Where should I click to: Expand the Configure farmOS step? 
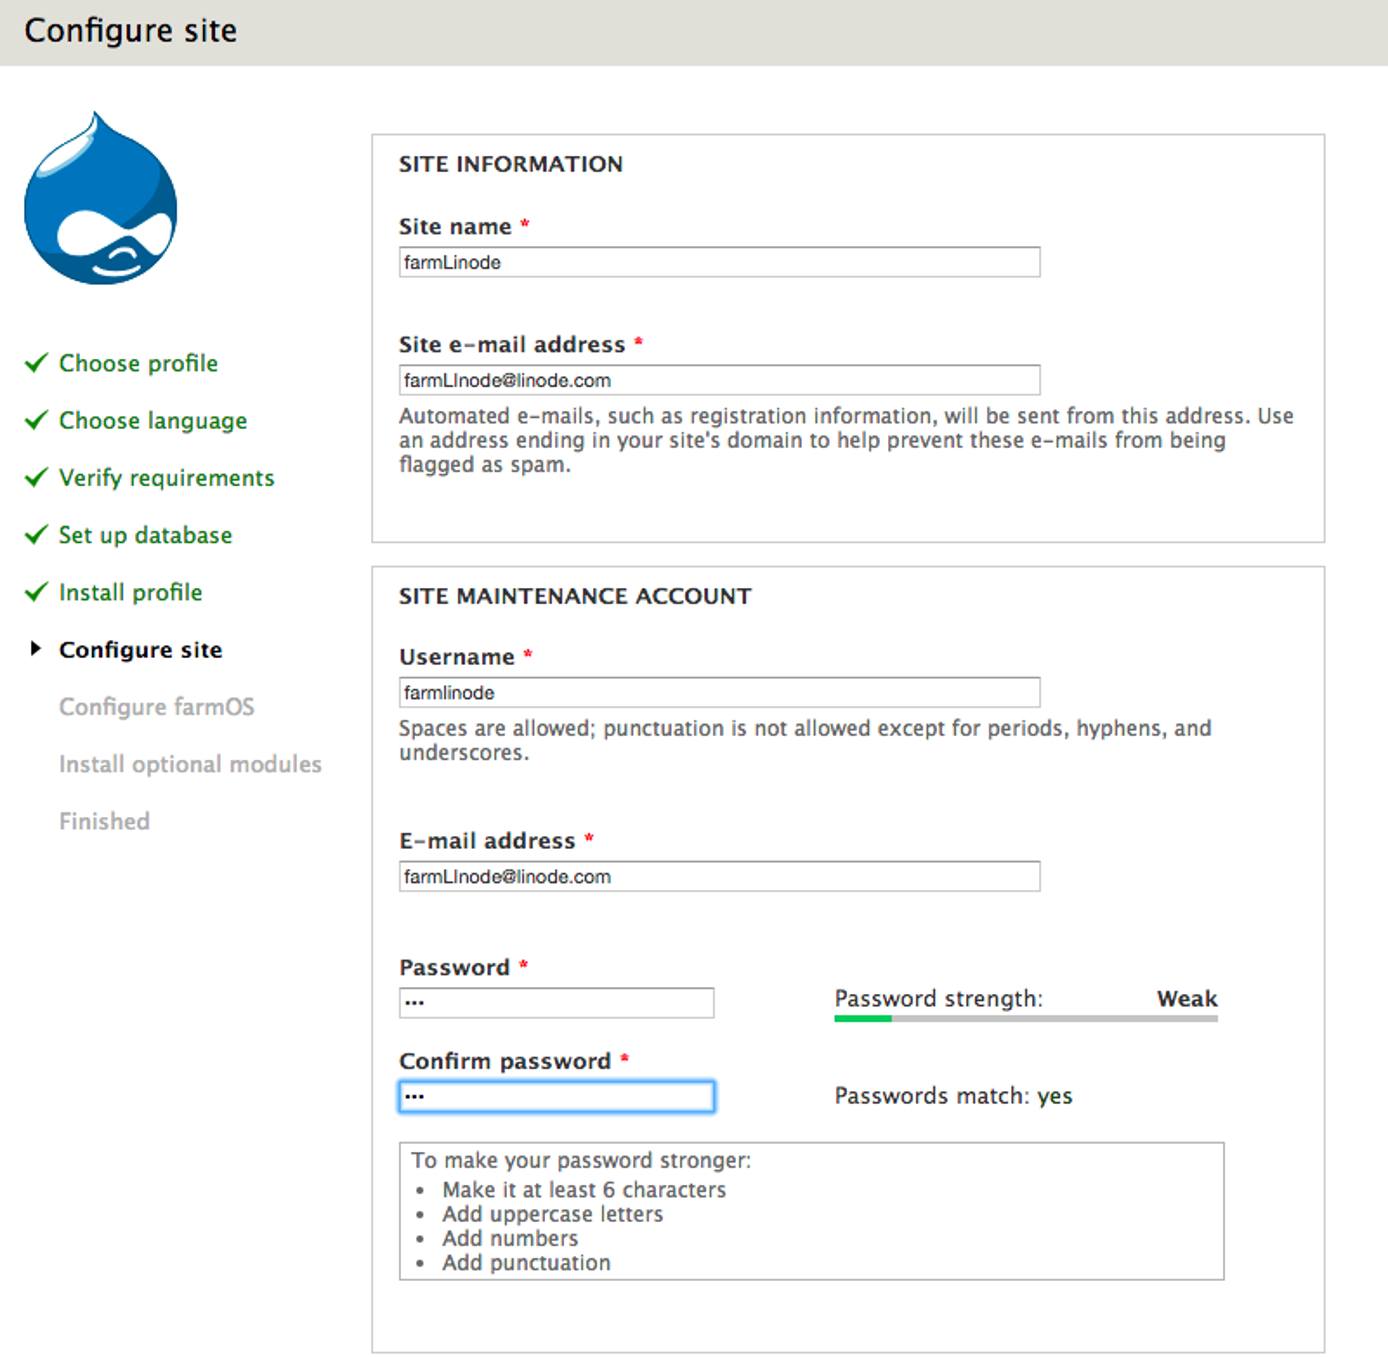[157, 707]
